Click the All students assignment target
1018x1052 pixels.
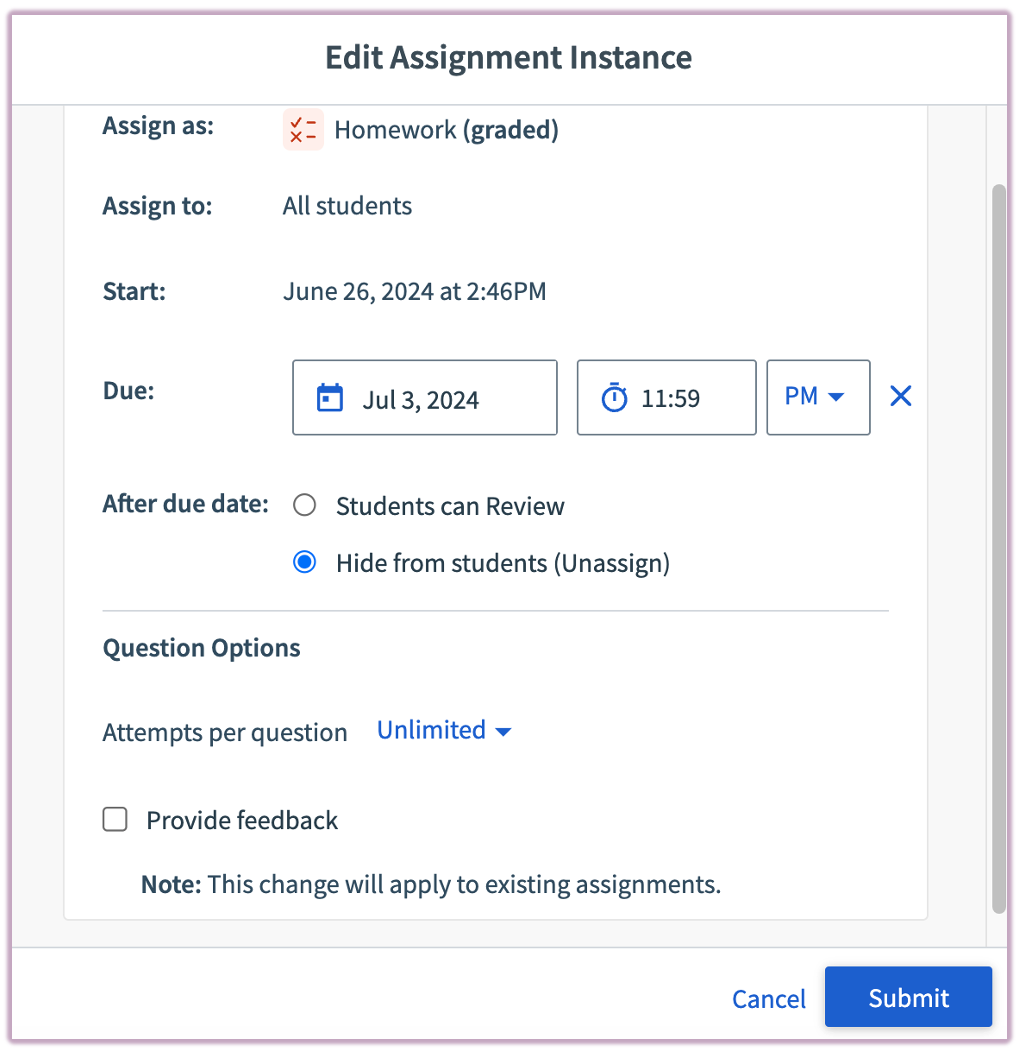347,206
